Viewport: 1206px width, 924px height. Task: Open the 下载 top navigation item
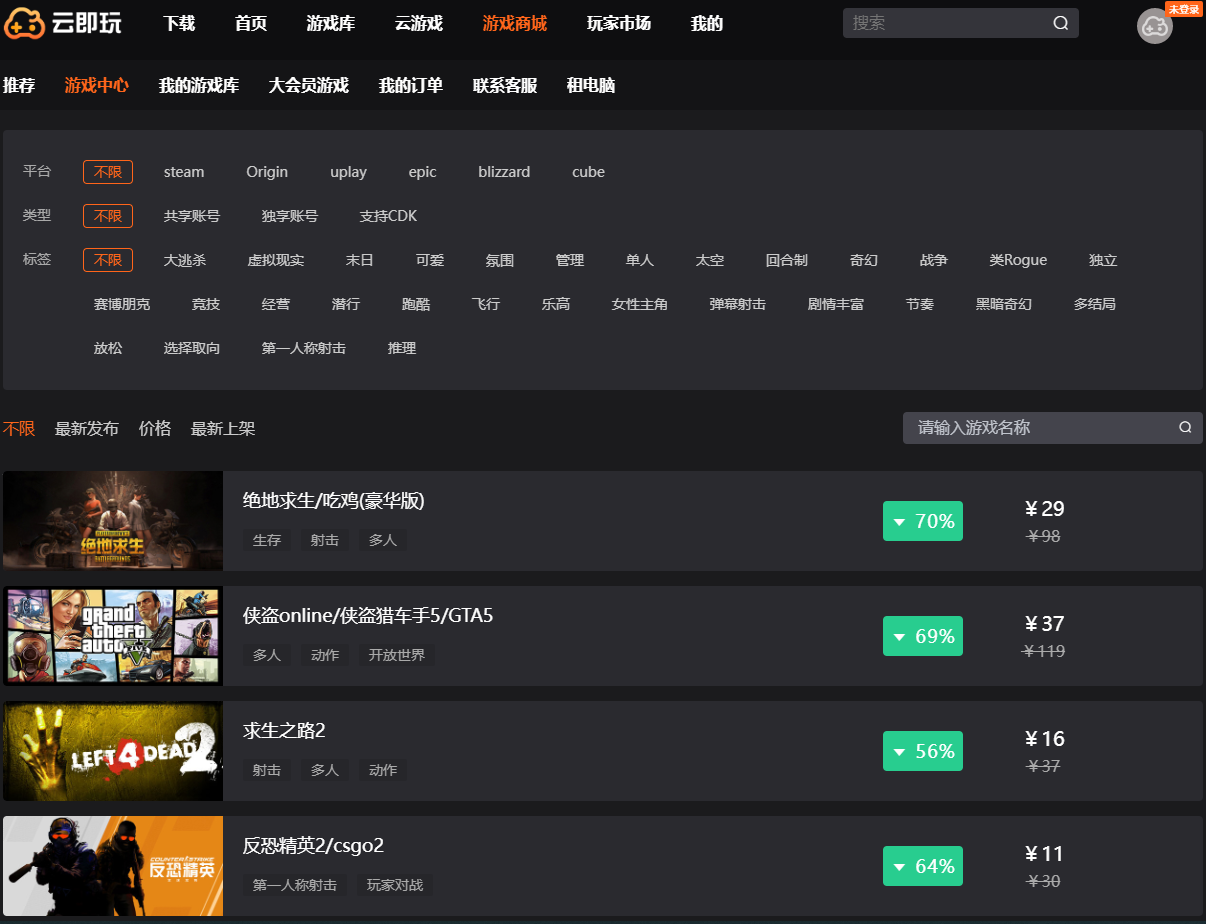(179, 23)
